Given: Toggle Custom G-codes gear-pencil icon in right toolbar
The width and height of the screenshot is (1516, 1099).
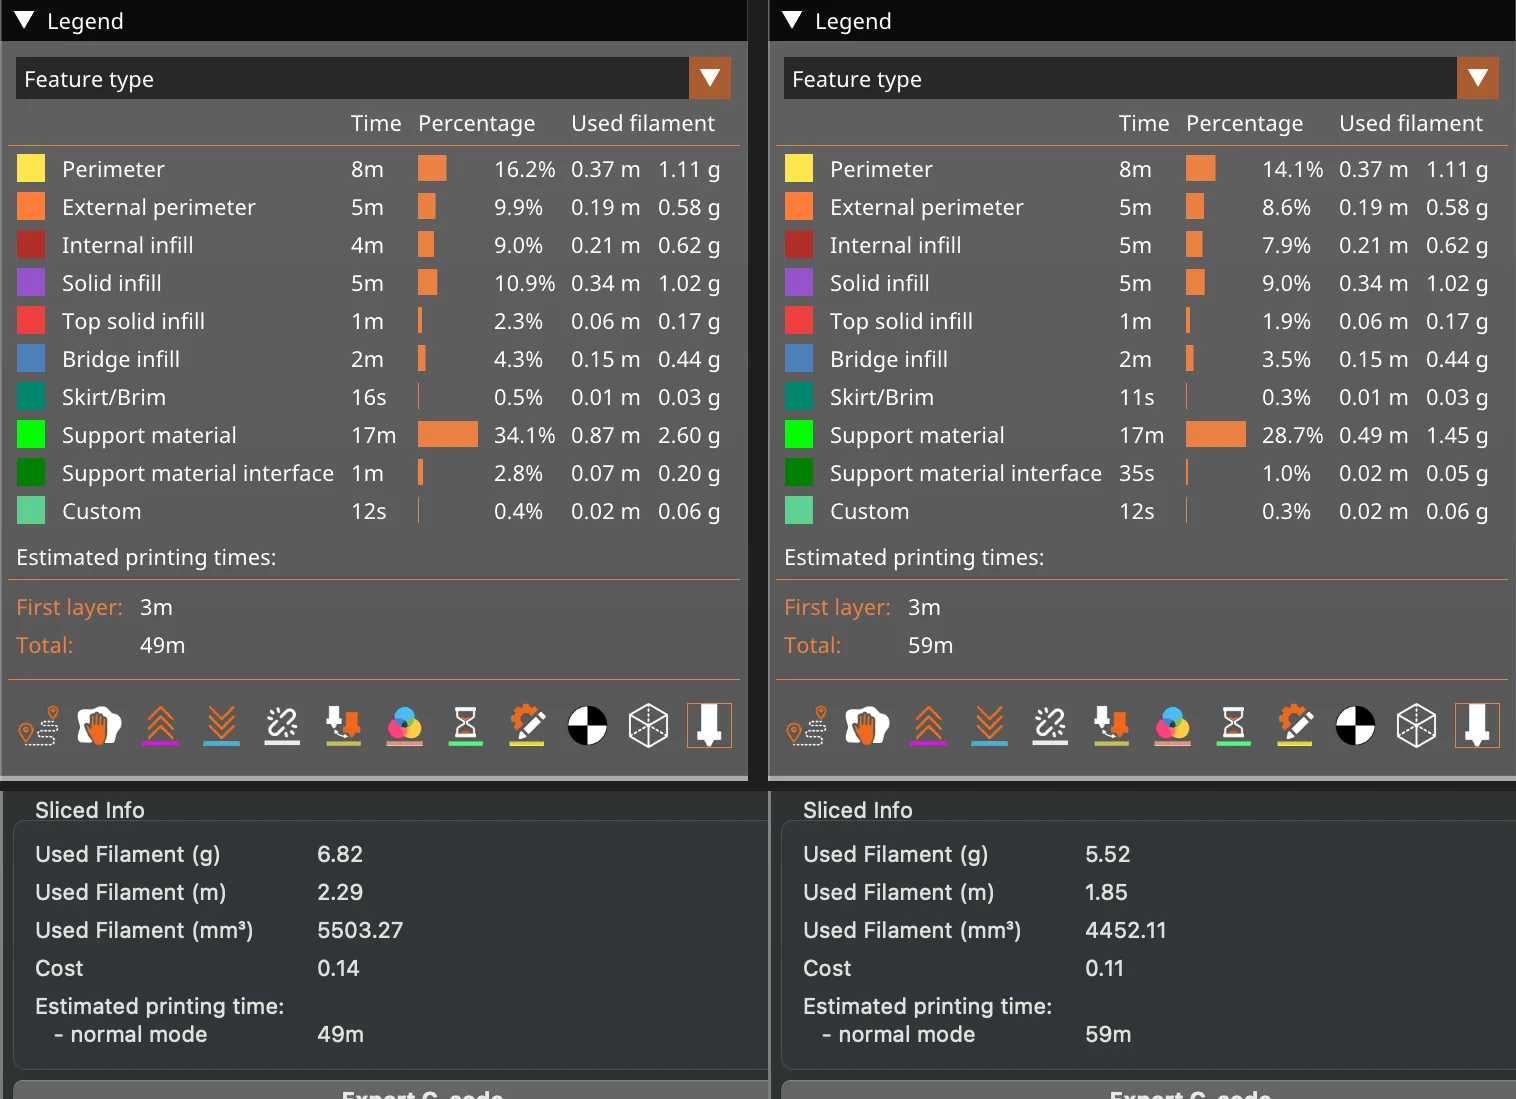Looking at the screenshot, I should tap(1295, 726).
